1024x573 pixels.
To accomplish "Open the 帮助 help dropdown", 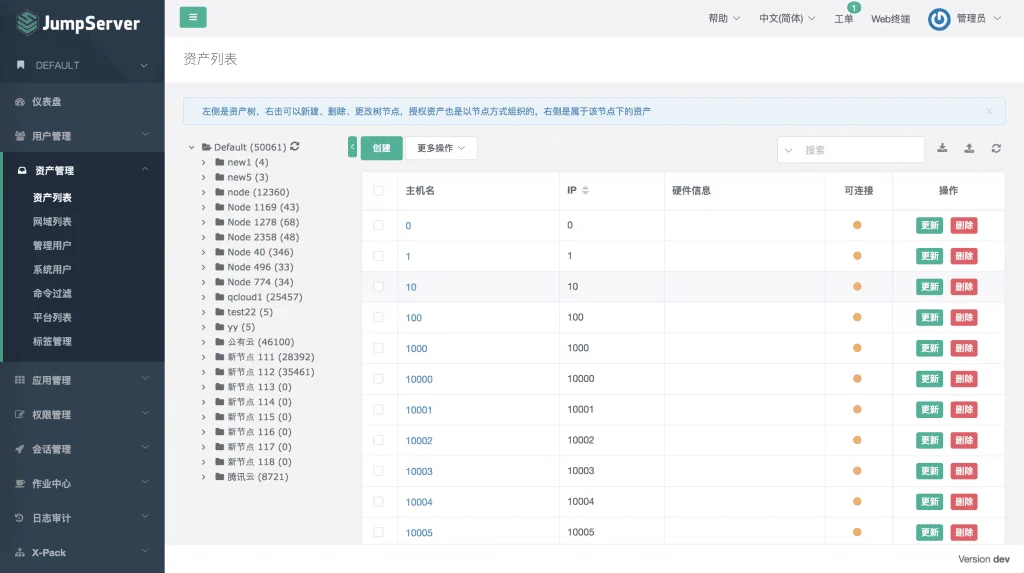I will [724, 18].
